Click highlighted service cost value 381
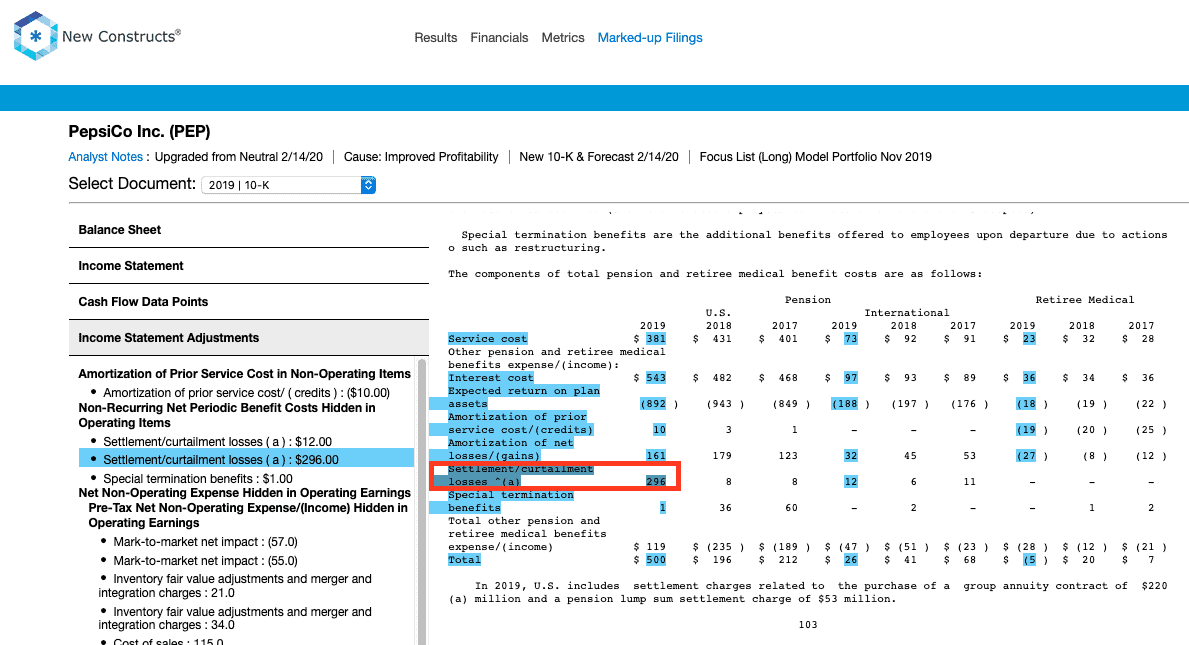 tap(656, 339)
